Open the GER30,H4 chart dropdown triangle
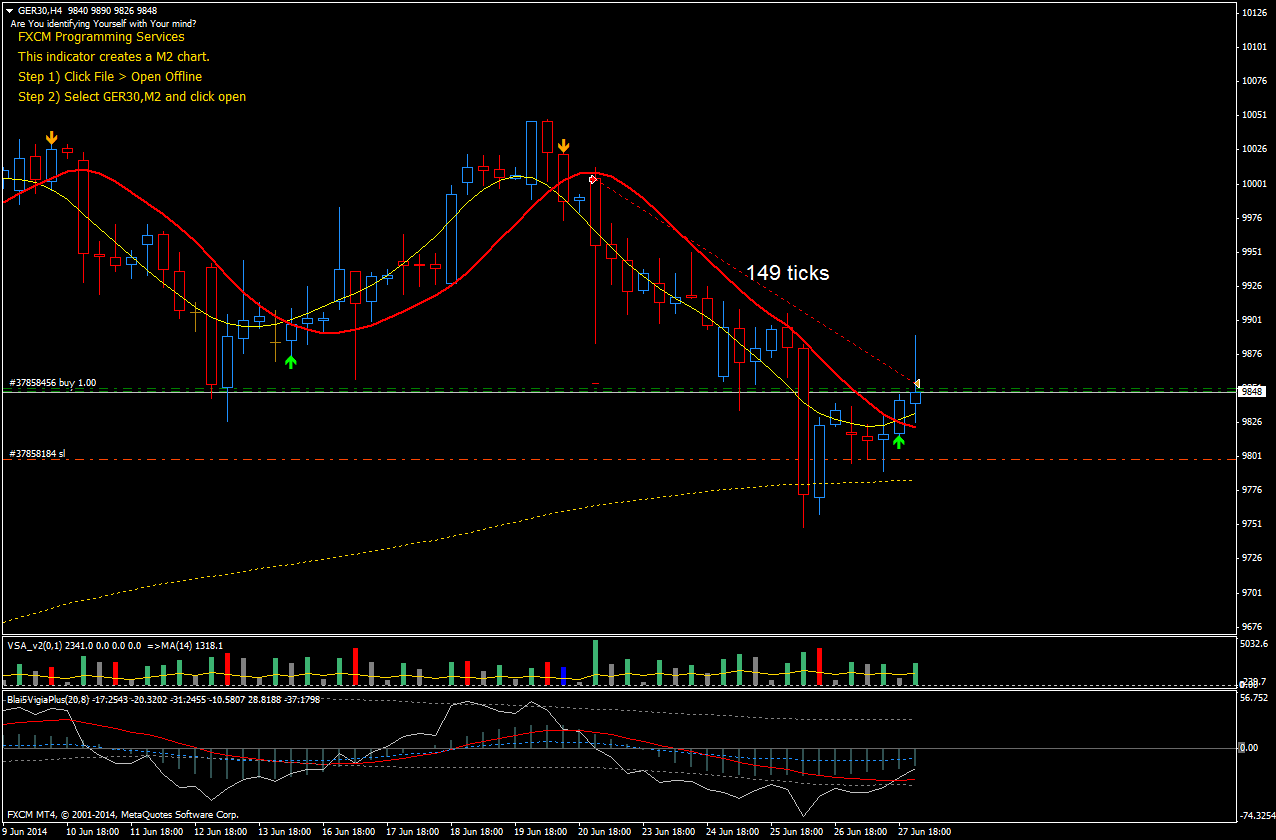 [x=9, y=10]
